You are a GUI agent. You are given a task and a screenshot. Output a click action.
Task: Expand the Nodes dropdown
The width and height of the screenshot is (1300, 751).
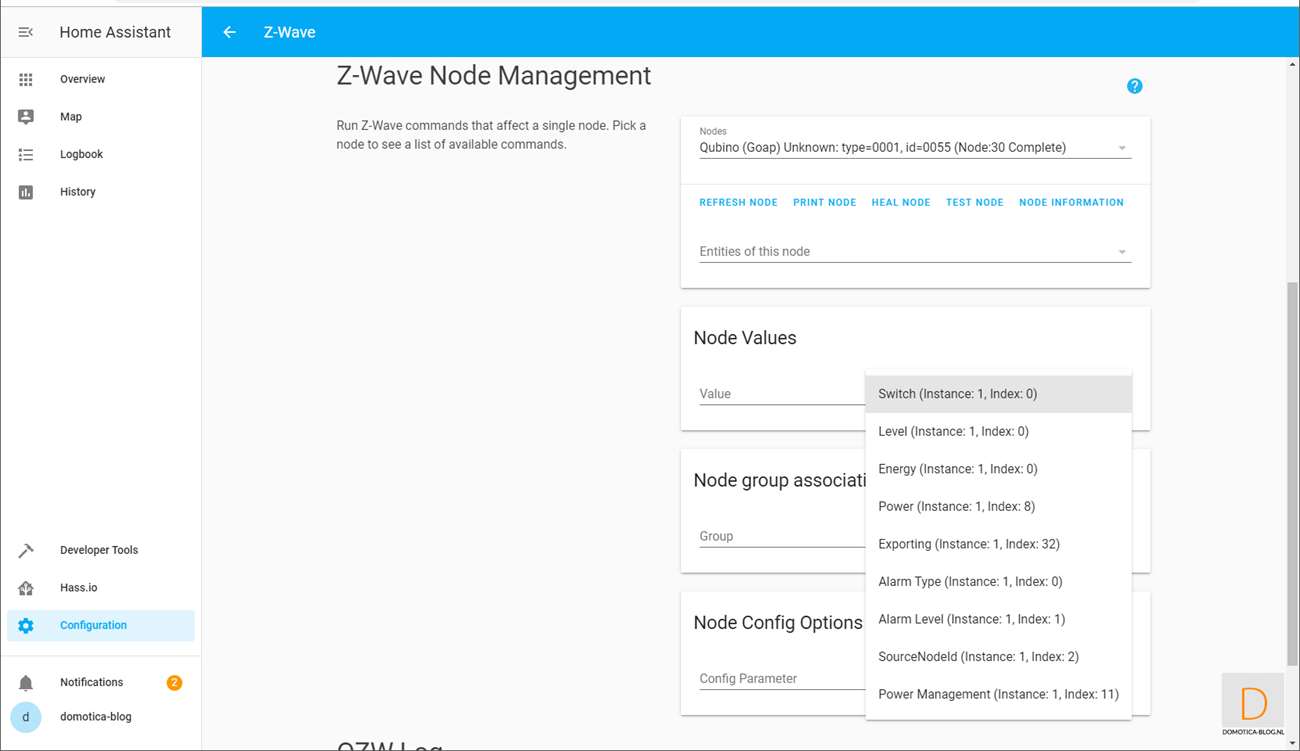click(1121, 148)
